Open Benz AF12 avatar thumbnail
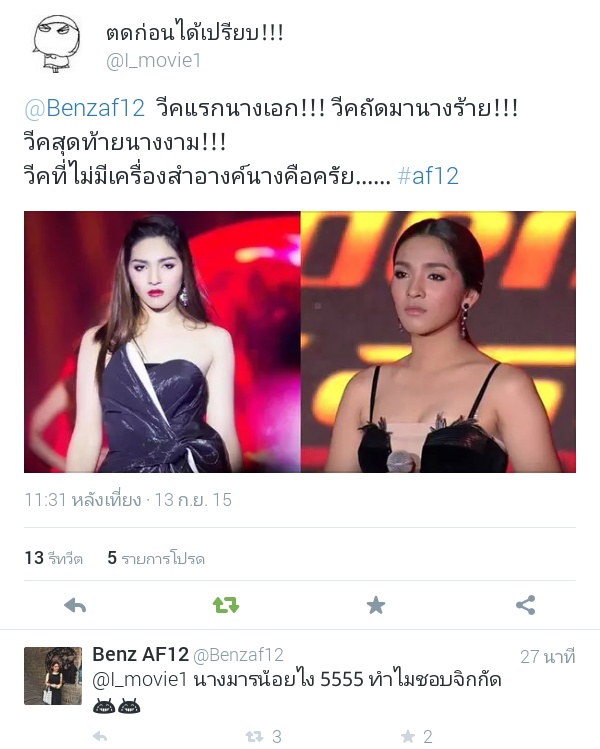Image resolution: width=600 pixels, height=749 pixels. pyautogui.click(x=53, y=676)
